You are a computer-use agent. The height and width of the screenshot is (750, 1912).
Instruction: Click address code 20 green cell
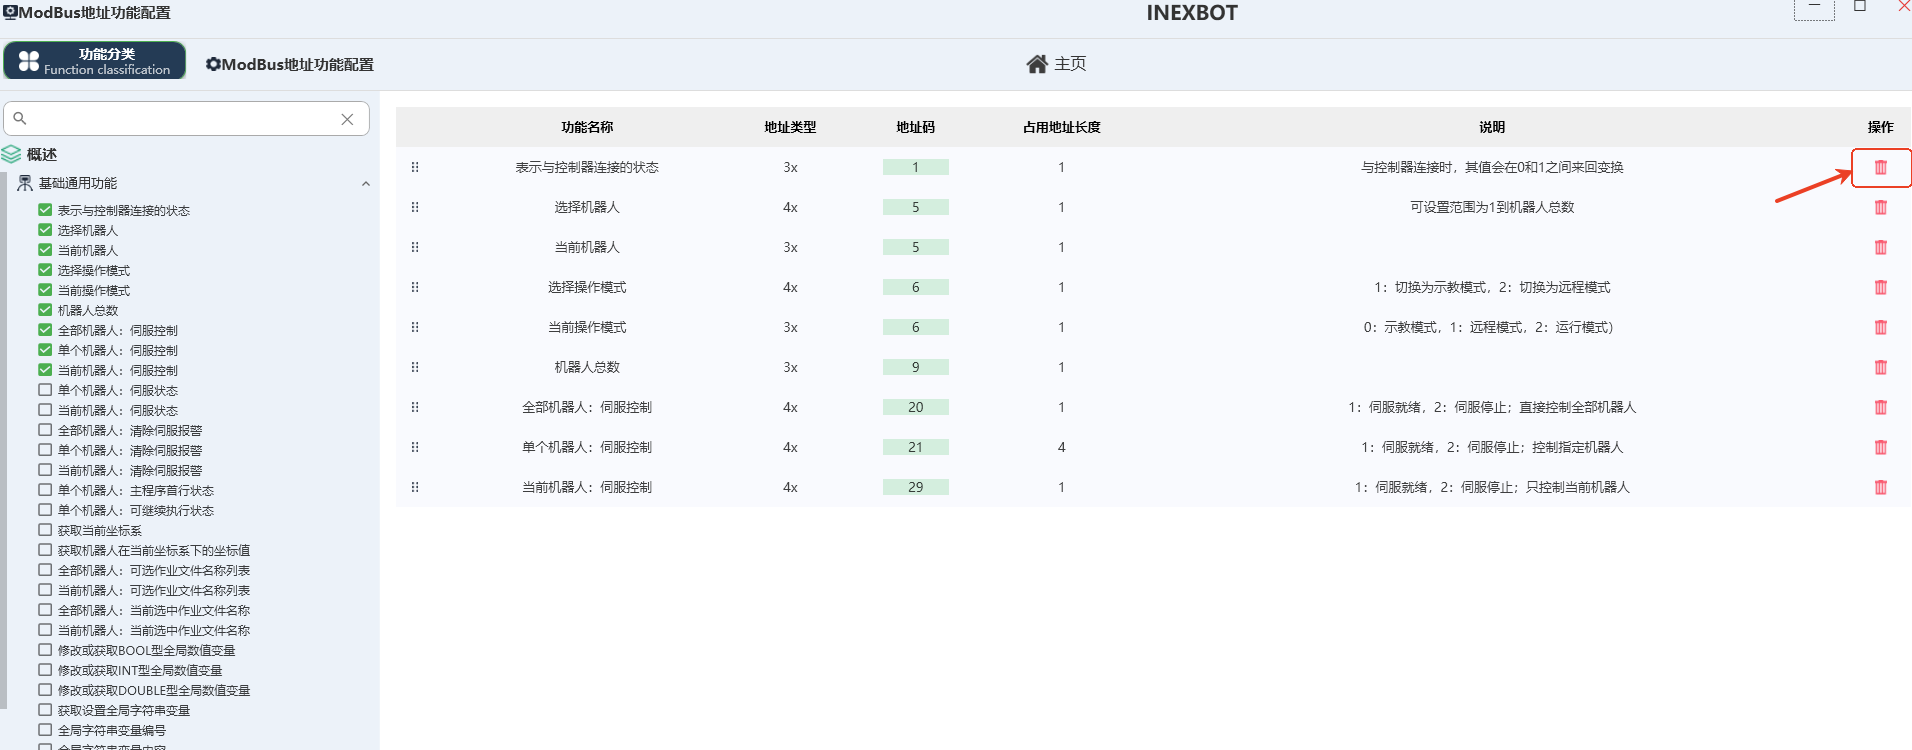[x=915, y=408]
